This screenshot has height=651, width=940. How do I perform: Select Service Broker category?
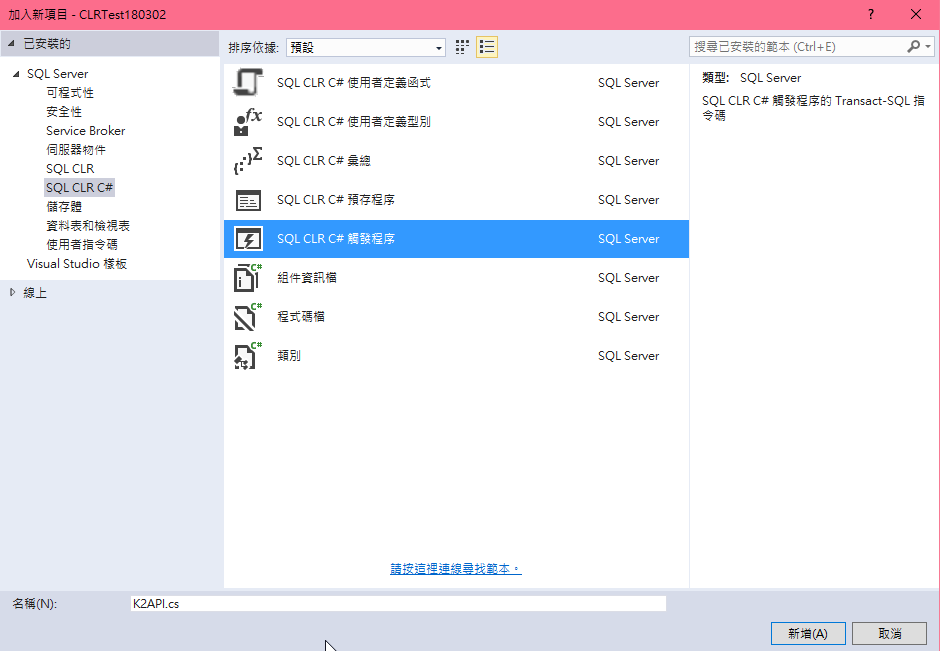tap(86, 131)
